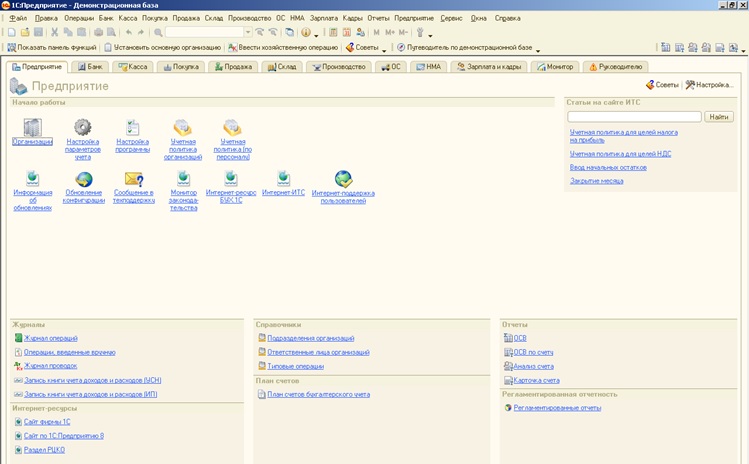This screenshot has height=464, width=749.
Task: Click the Найти button in ИТС panel
Action: (x=718, y=117)
